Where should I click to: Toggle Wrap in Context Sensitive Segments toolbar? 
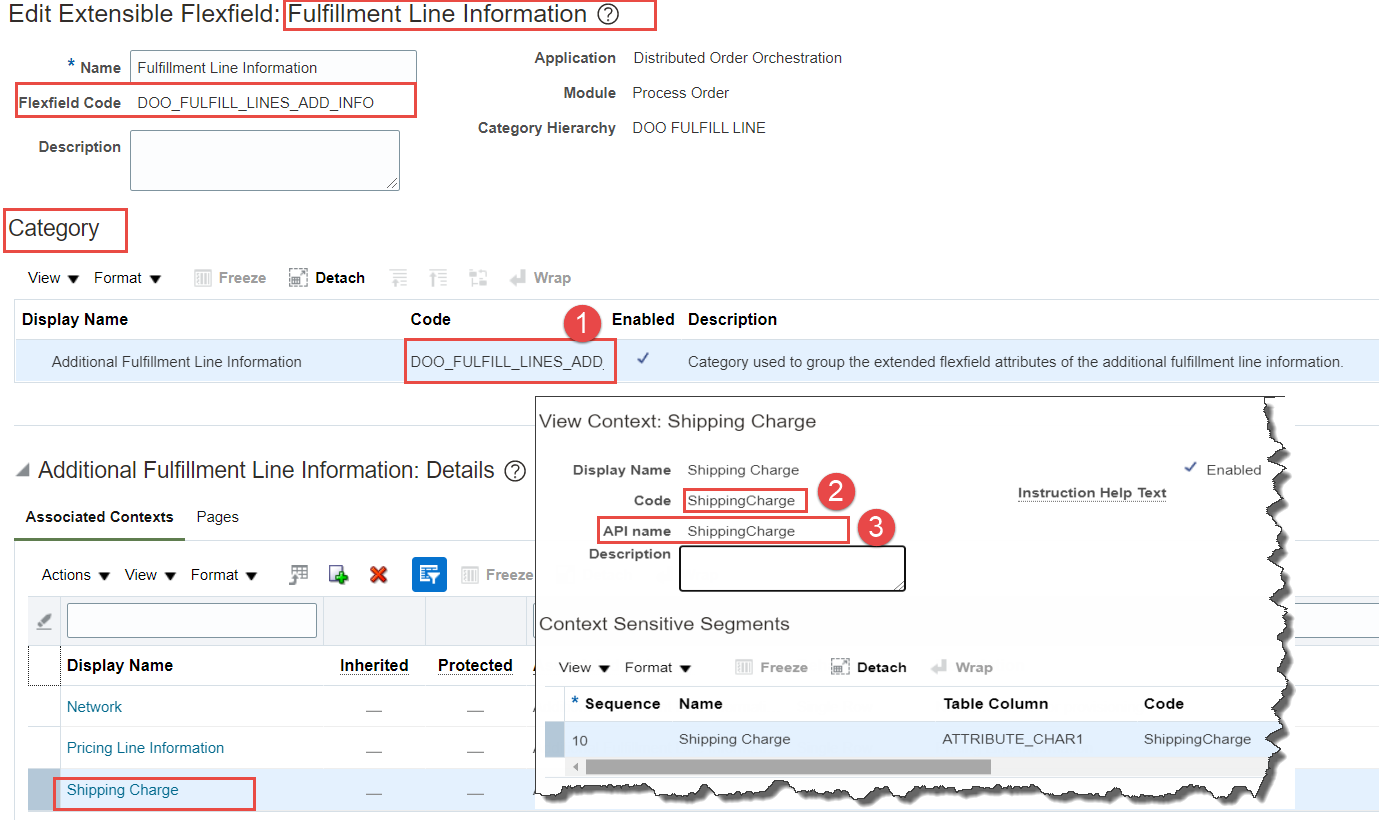point(961,667)
